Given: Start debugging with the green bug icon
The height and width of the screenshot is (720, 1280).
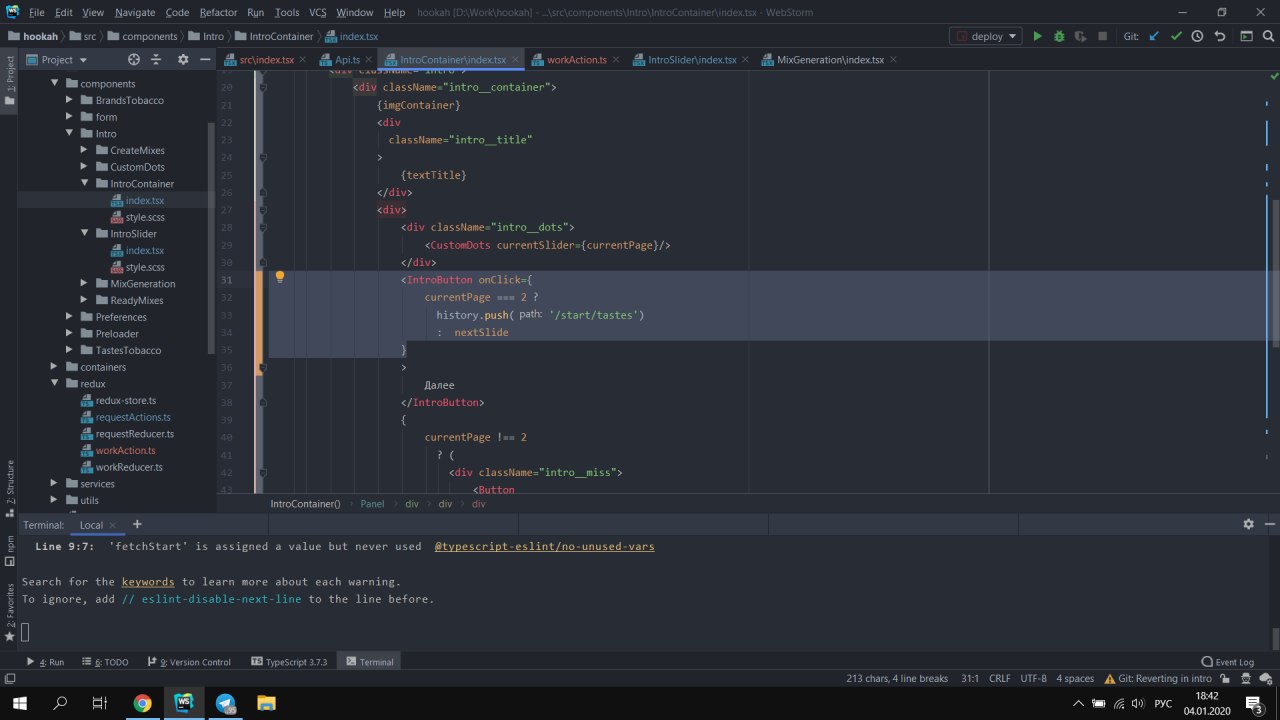Looking at the screenshot, I should pos(1059,36).
